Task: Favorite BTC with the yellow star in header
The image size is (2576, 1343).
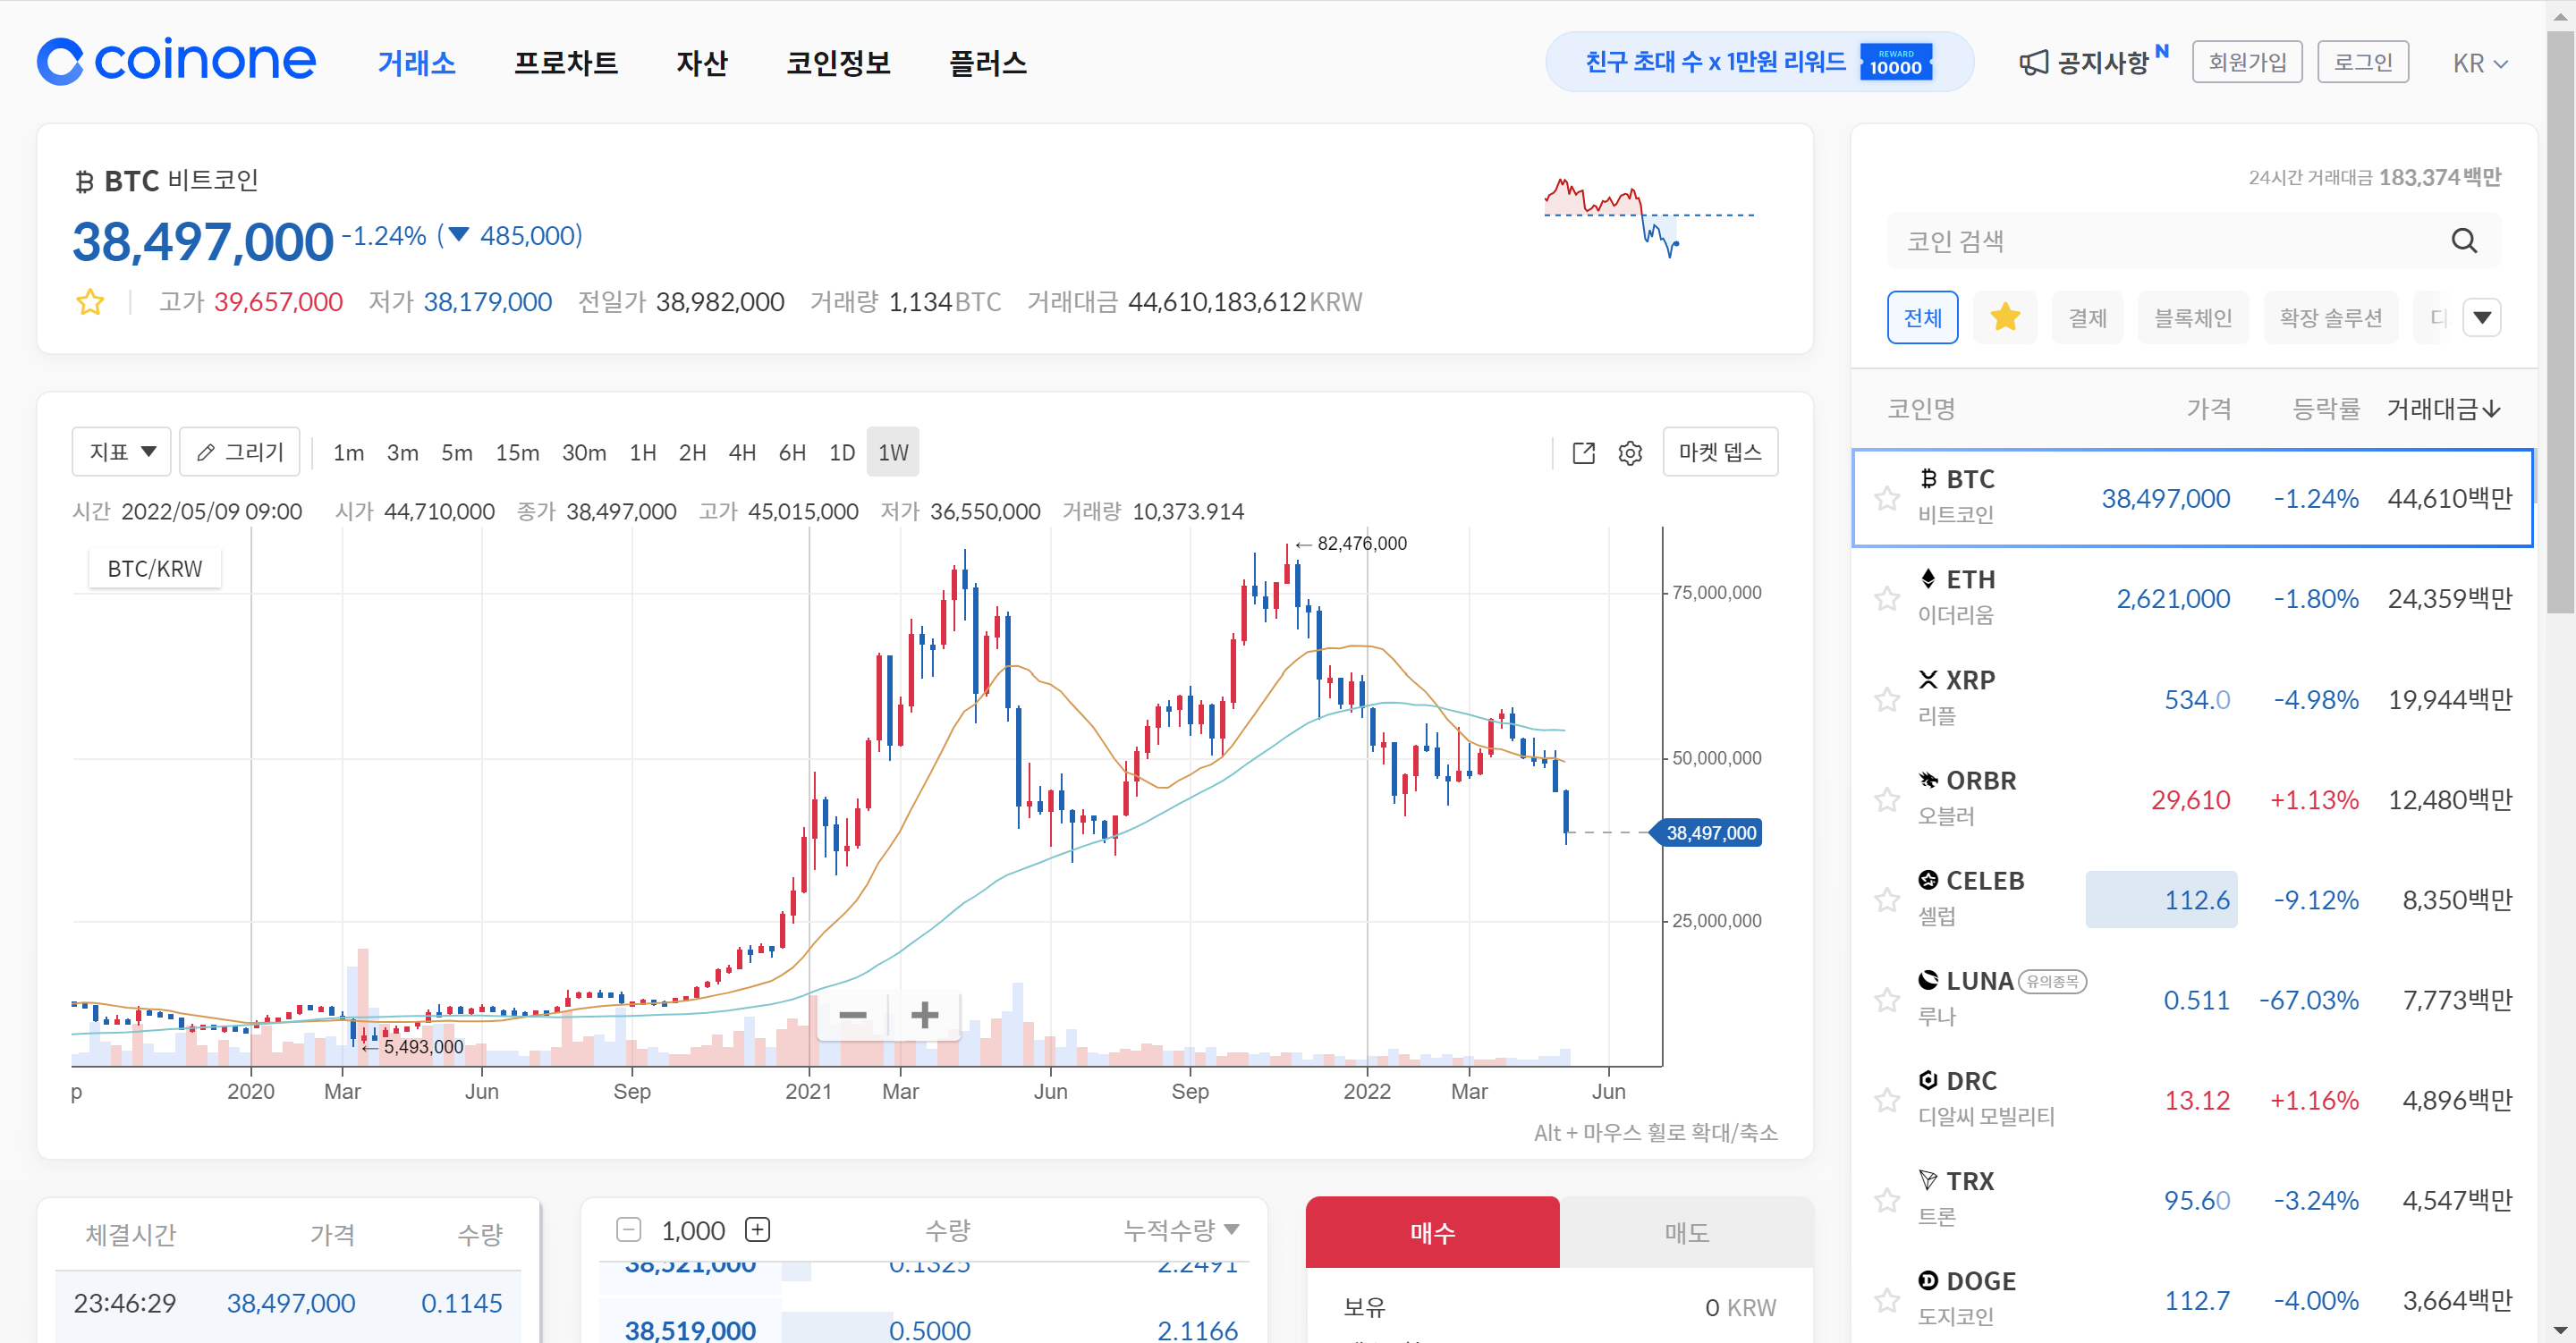Action: [x=90, y=302]
